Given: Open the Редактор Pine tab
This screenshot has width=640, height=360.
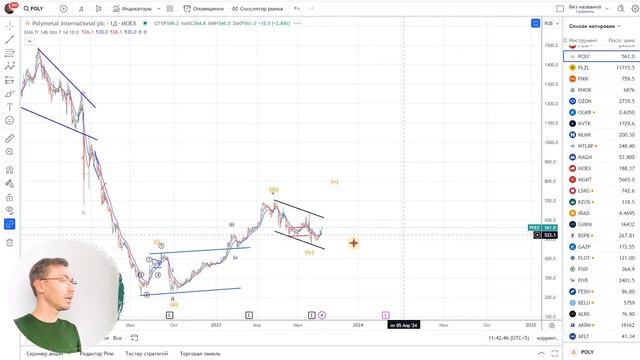Looking at the screenshot, I should pos(97,353).
